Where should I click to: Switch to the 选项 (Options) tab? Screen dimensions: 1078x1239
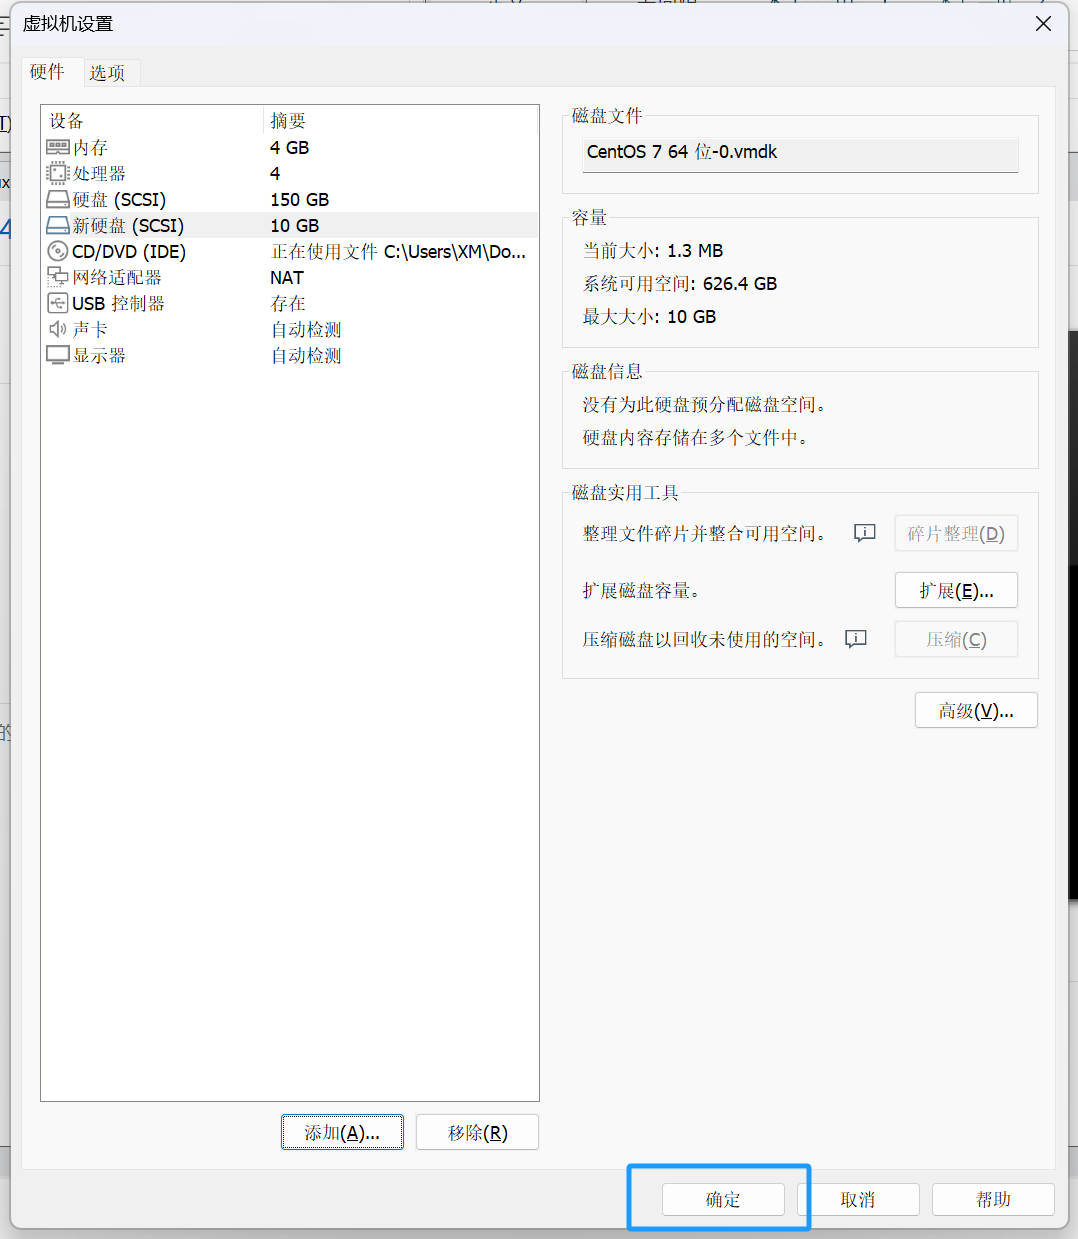click(x=107, y=73)
